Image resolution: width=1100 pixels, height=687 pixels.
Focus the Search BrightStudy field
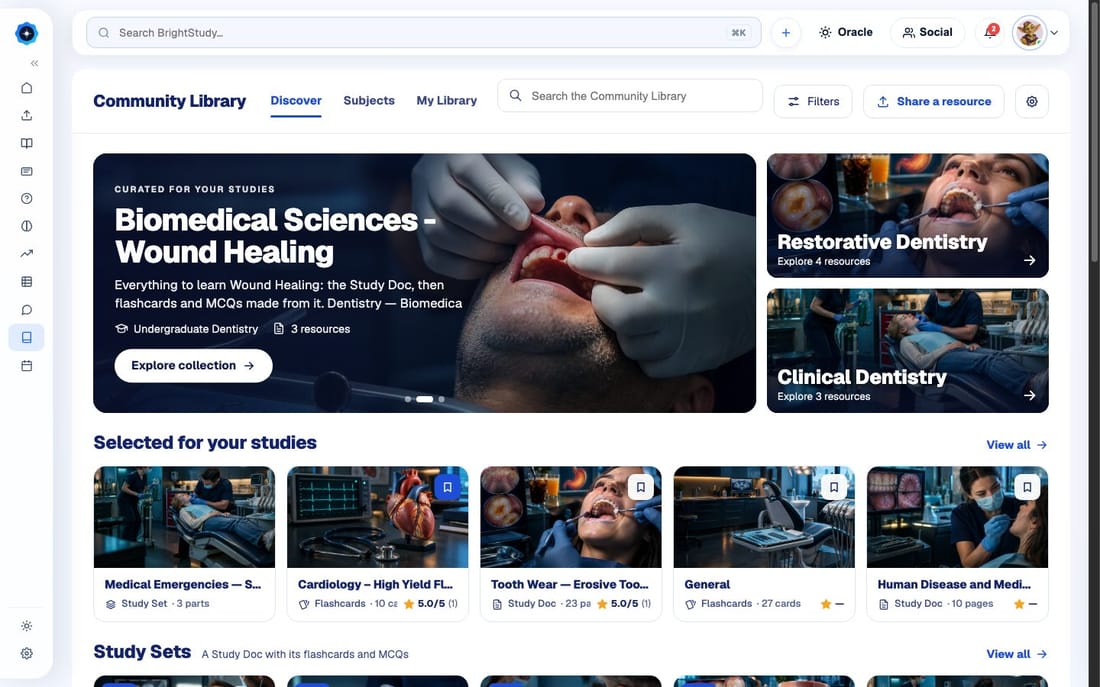[423, 33]
